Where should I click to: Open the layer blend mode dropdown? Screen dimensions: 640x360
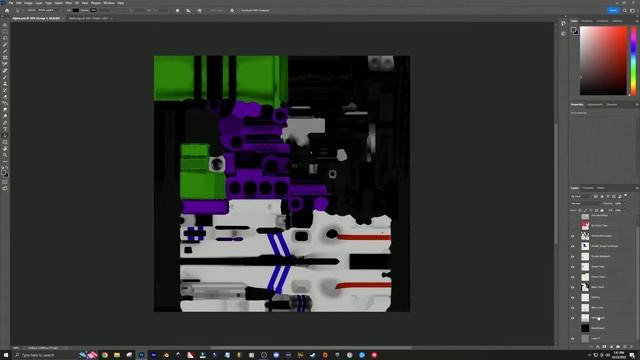click(x=585, y=203)
